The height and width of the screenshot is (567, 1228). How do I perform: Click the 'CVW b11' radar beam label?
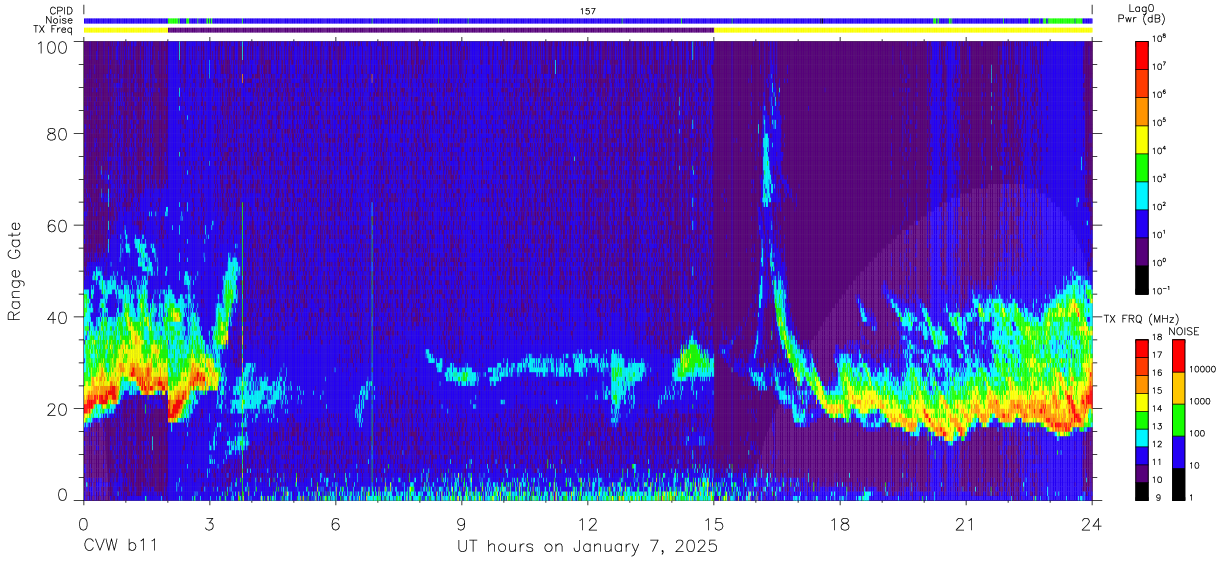click(119, 547)
